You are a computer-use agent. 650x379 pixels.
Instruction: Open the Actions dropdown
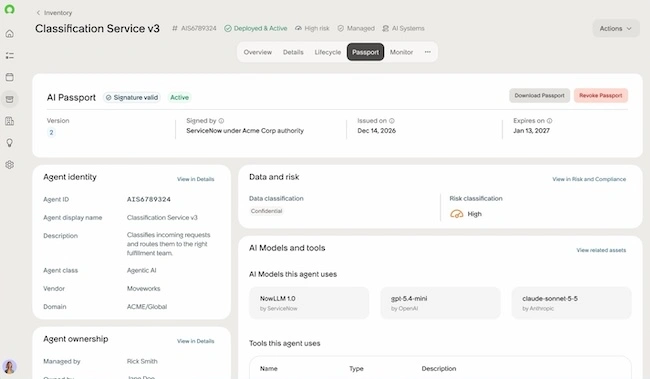pos(616,28)
